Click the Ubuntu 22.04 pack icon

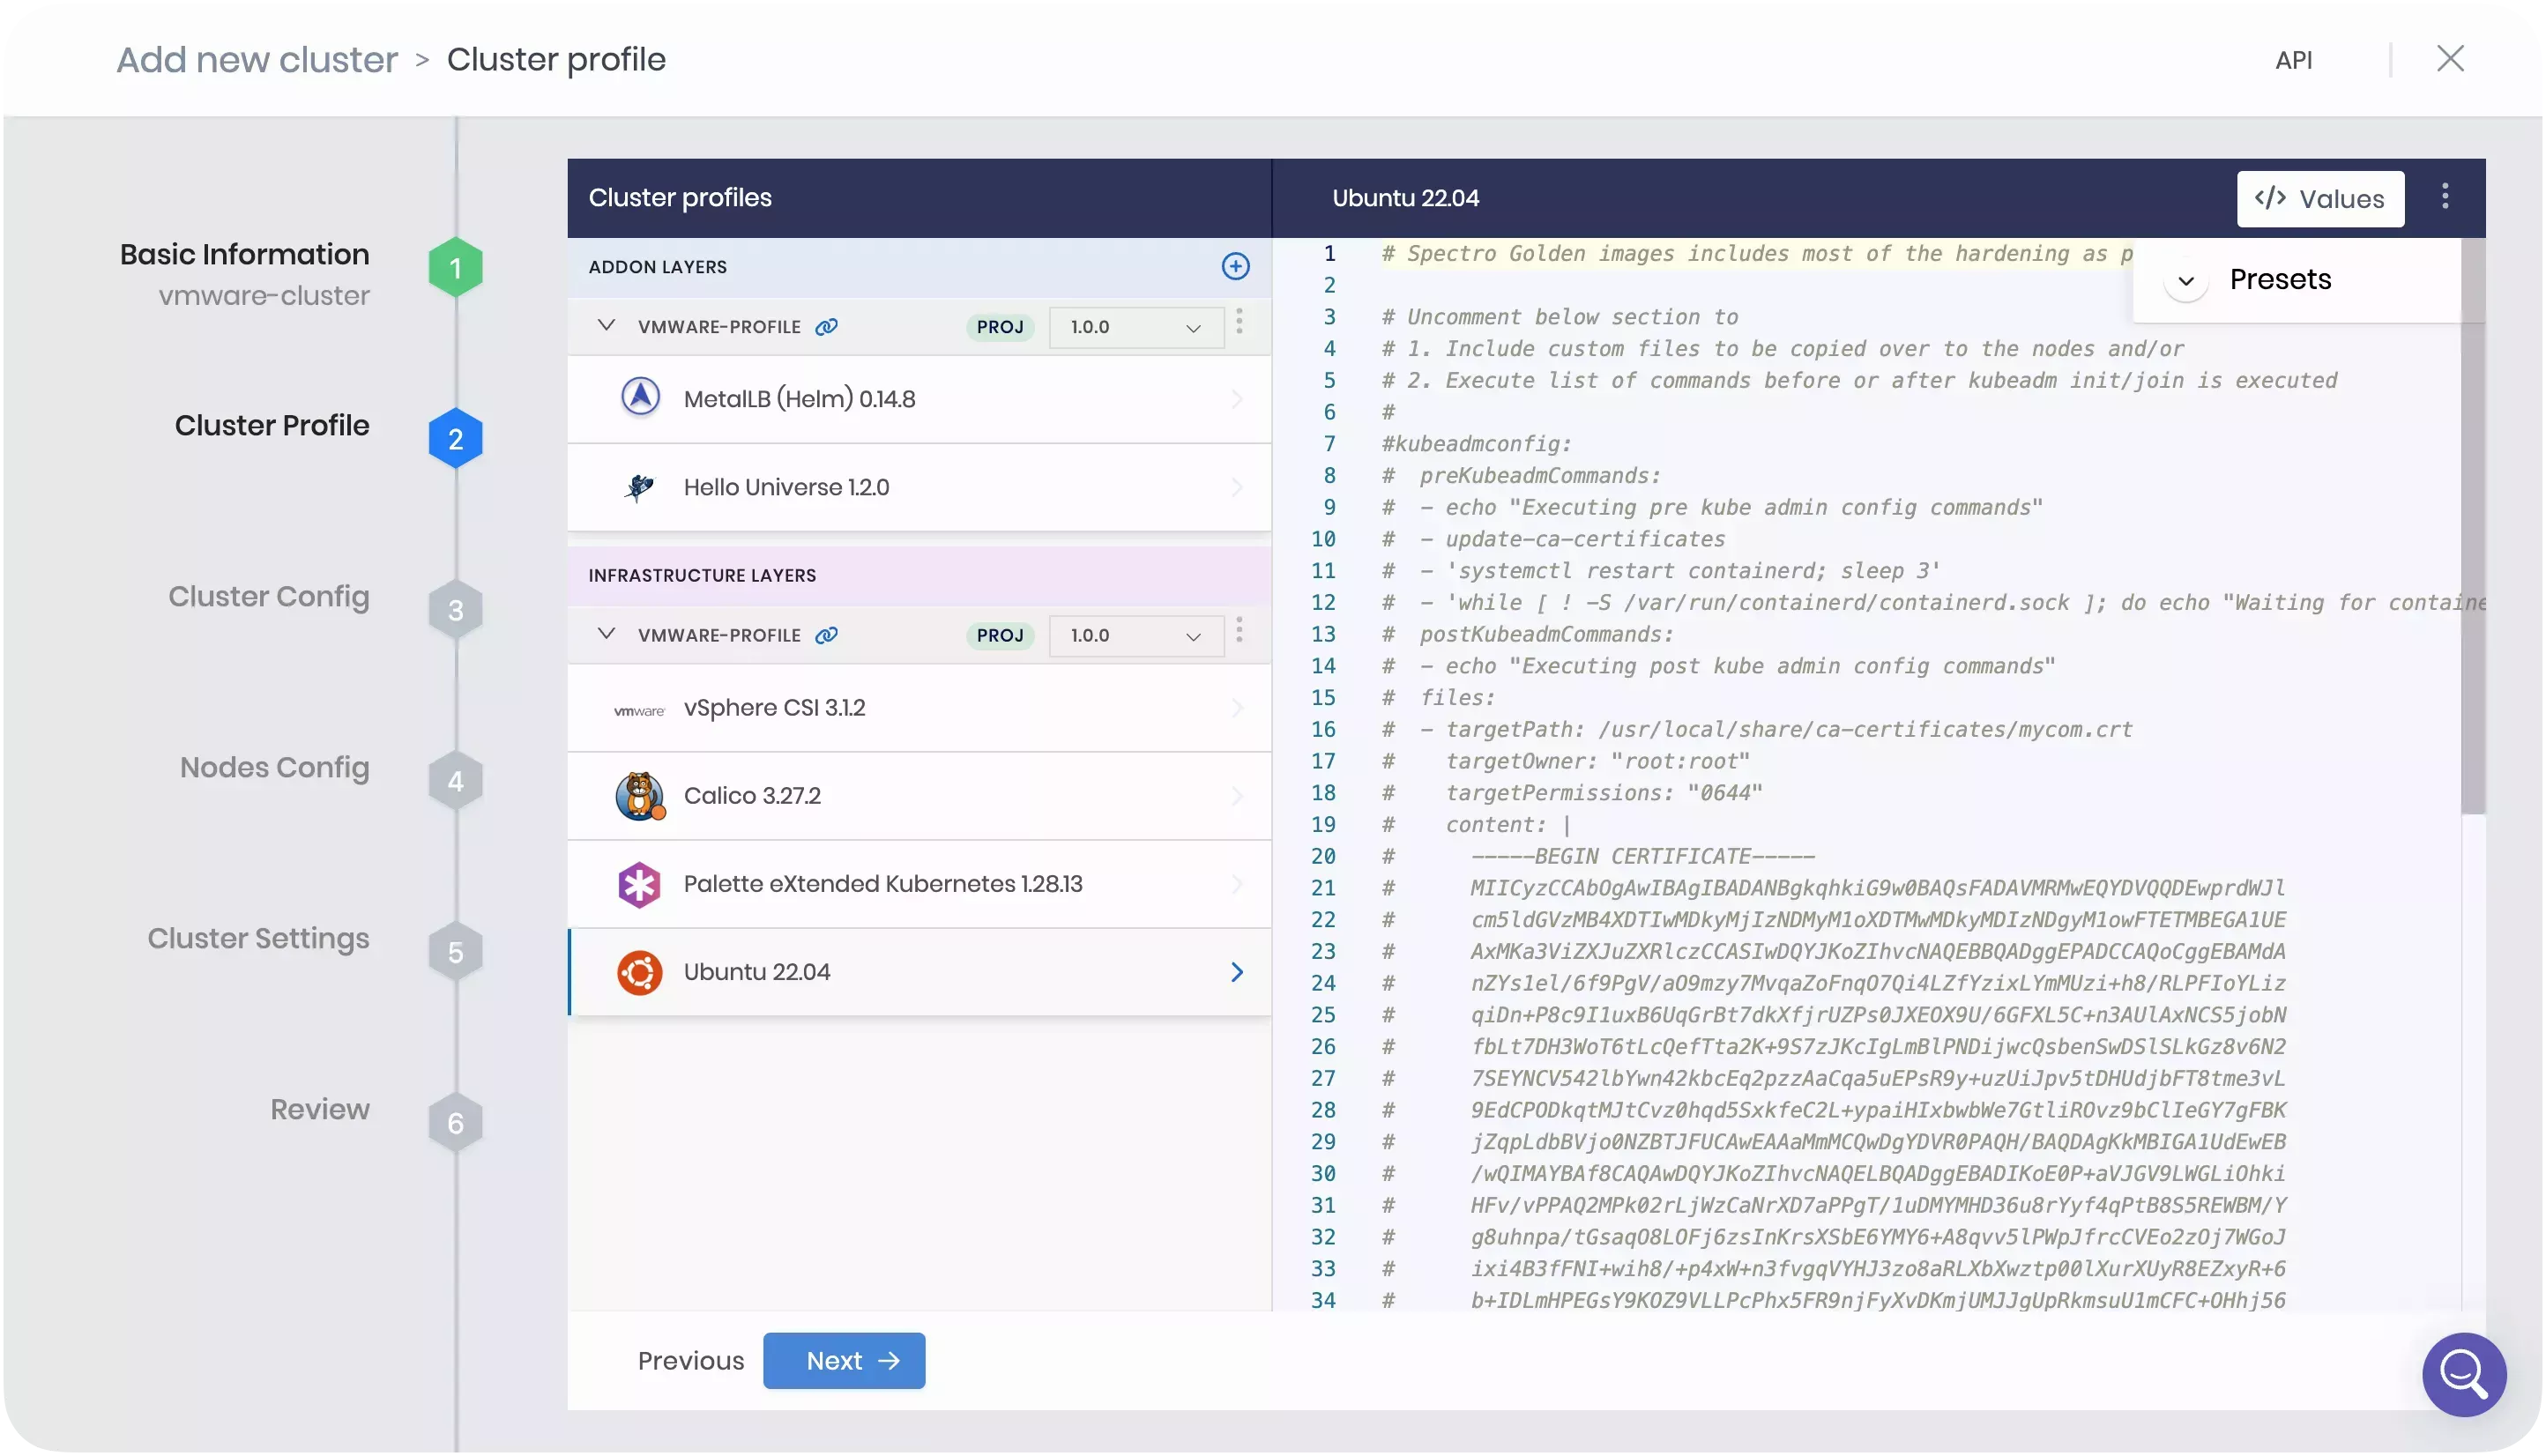tap(639, 972)
